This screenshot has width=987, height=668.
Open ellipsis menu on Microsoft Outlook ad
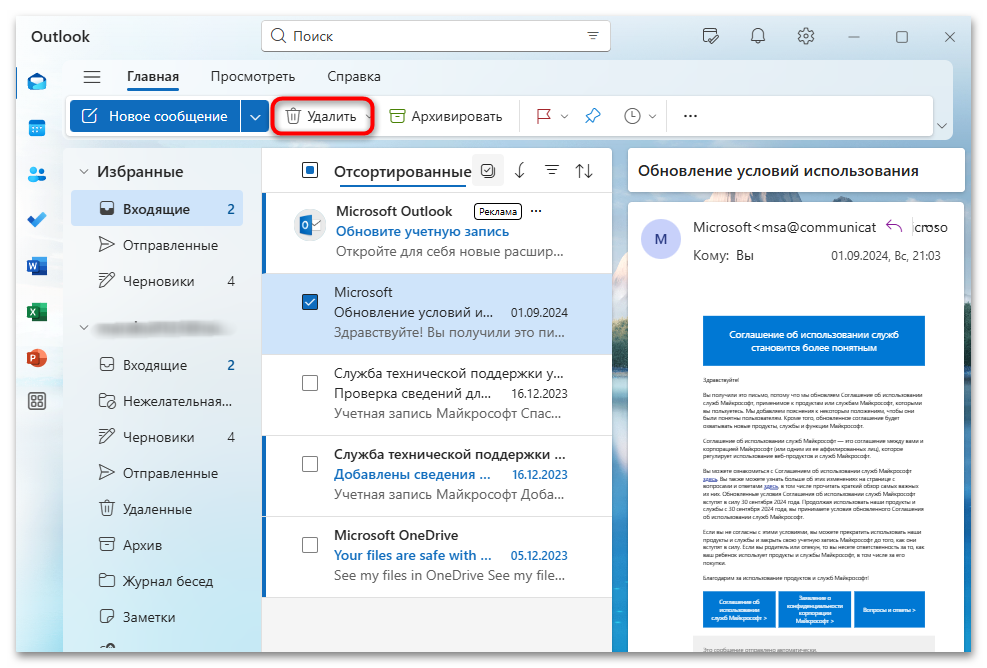coord(536,211)
